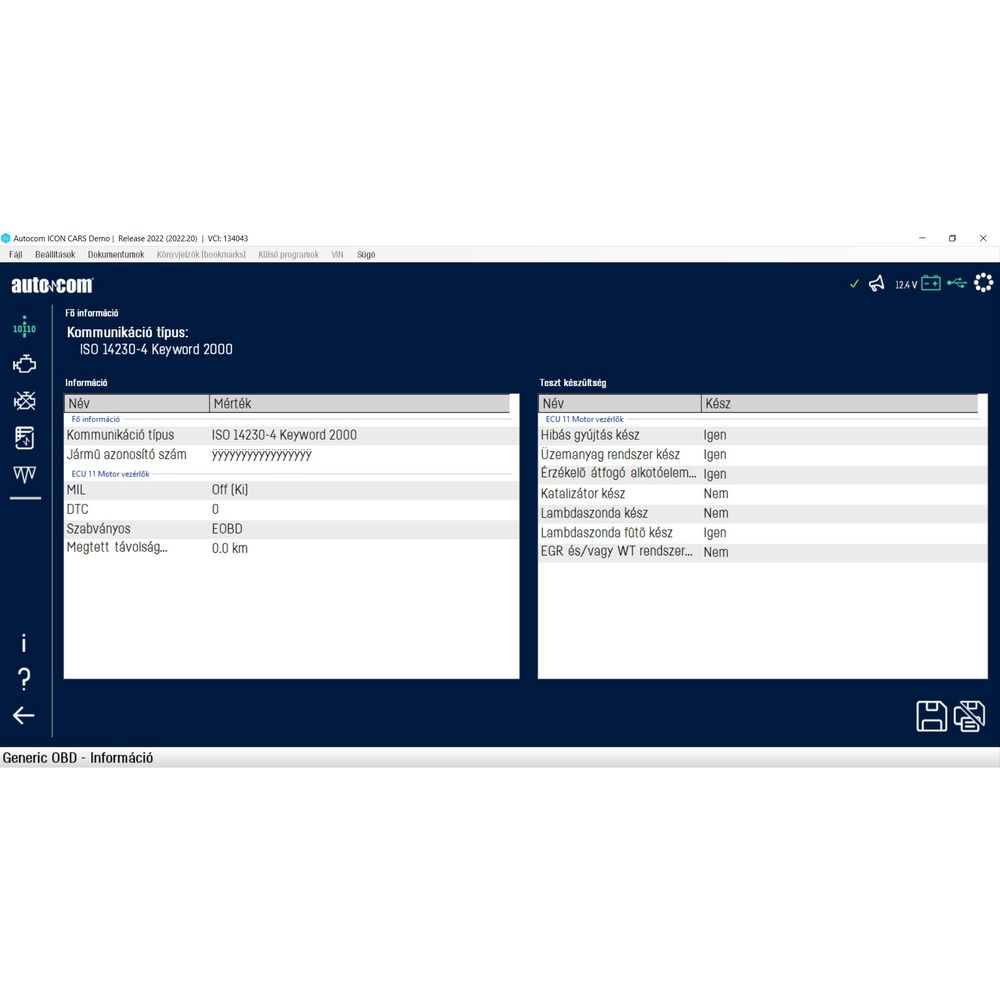Click the engine fault codes icon
The height and width of the screenshot is (1000, 1000).
coord(24,365)
